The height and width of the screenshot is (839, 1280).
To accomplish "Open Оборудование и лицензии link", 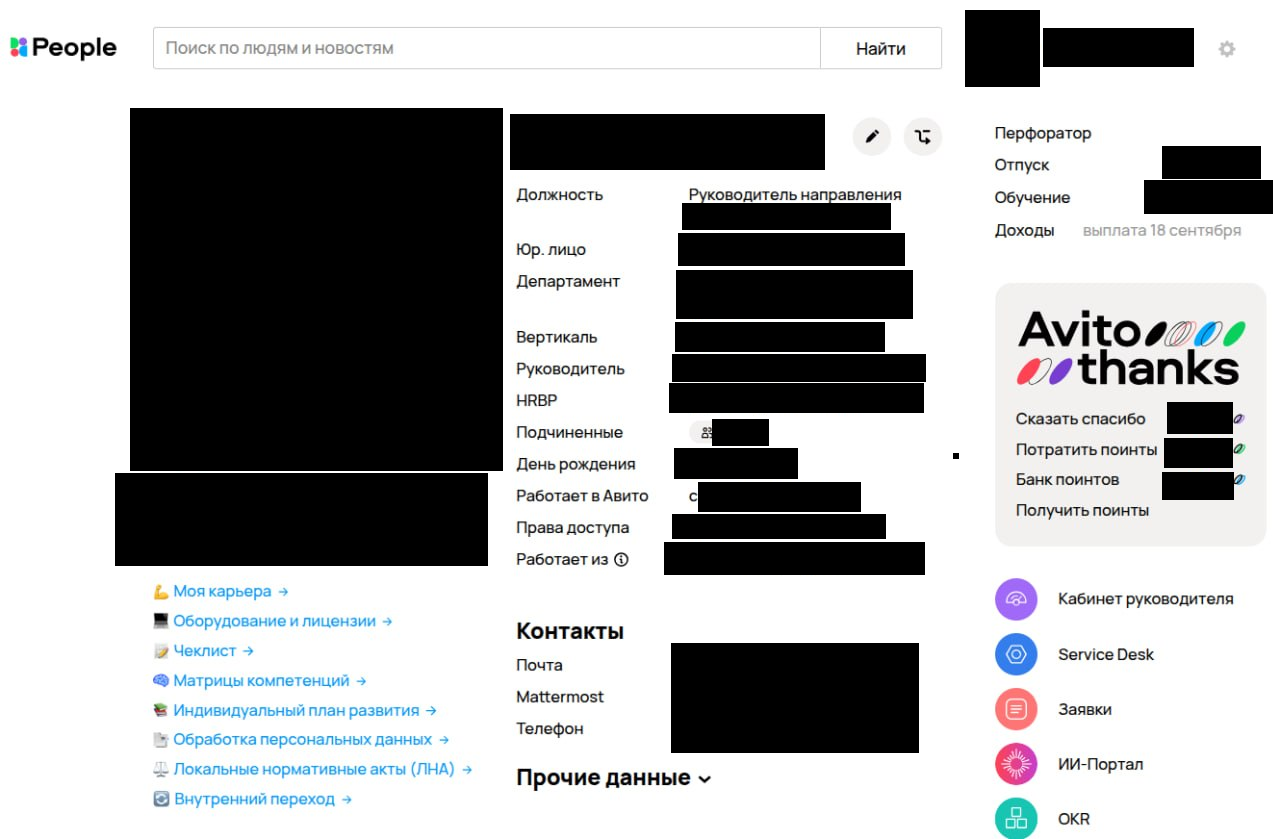I will click(273, 621).
